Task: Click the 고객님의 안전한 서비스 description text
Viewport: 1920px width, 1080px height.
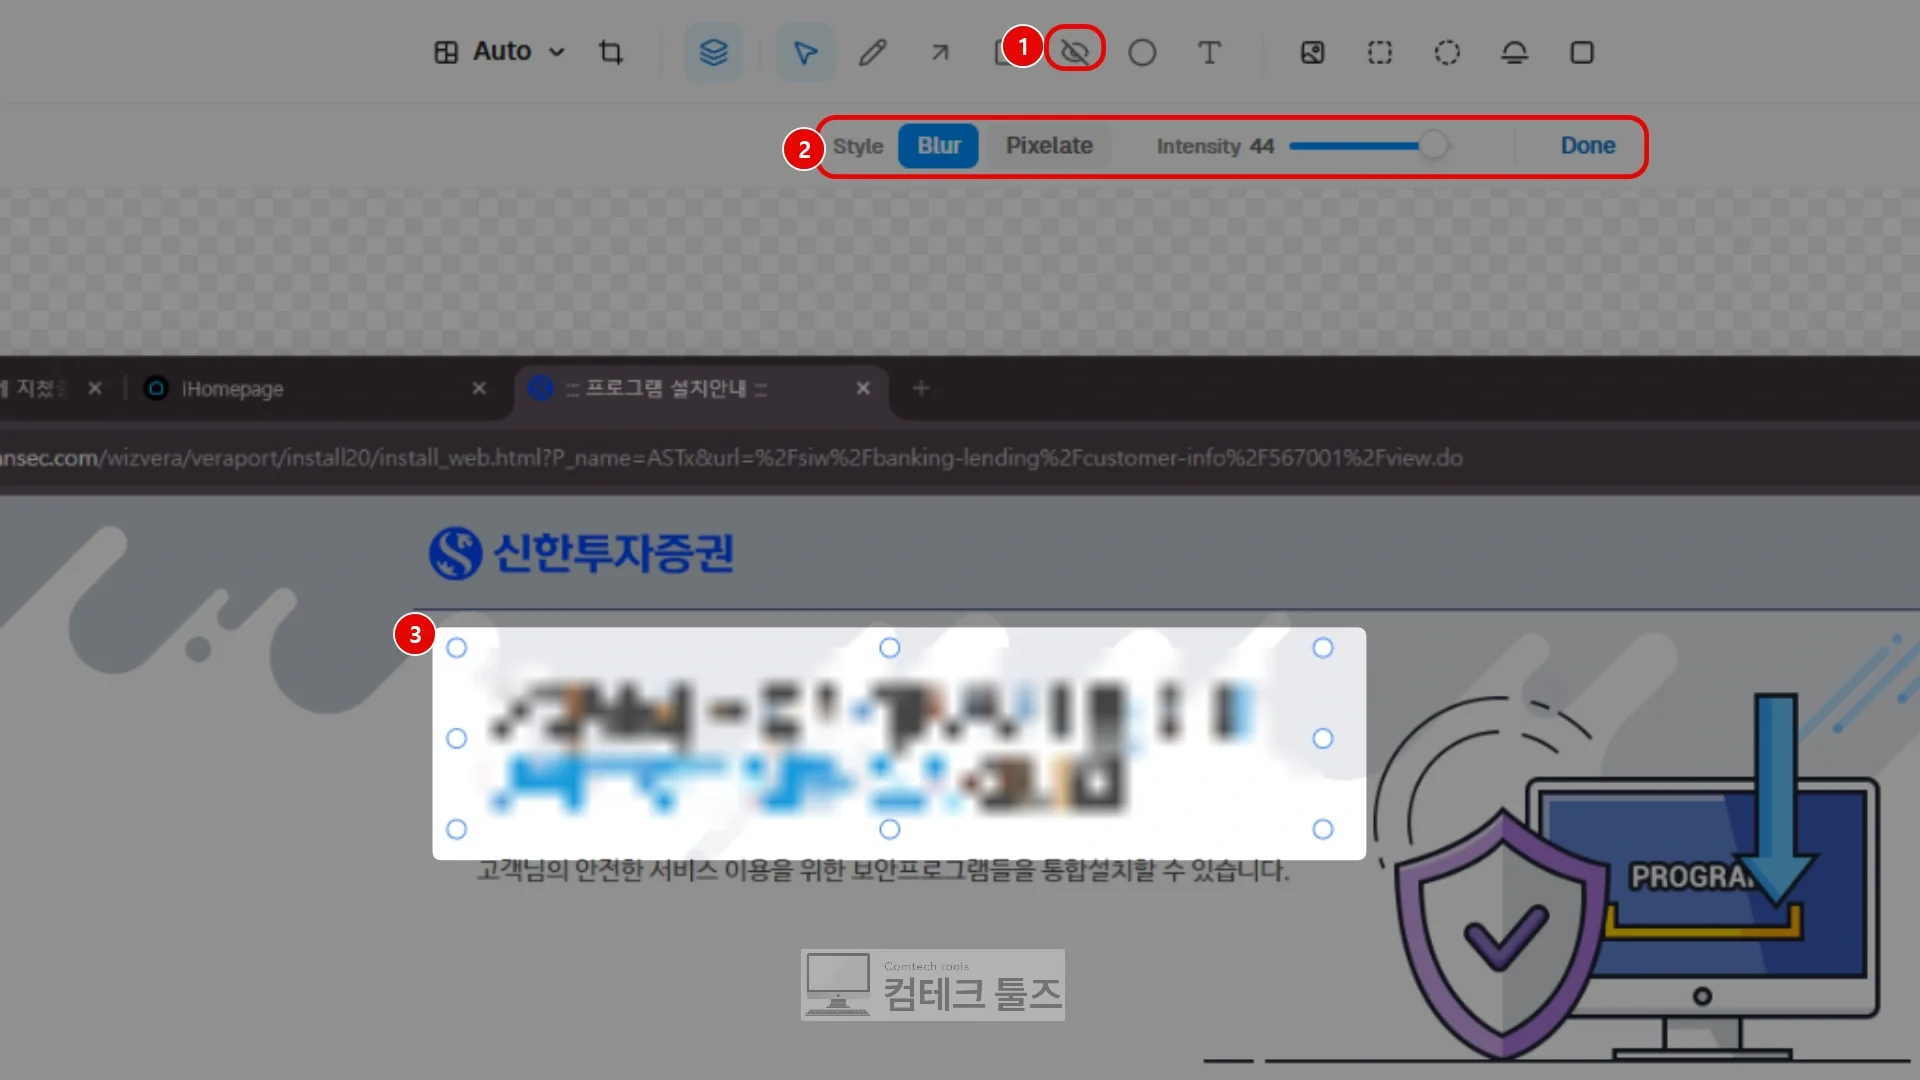Action: coord(883,871)
